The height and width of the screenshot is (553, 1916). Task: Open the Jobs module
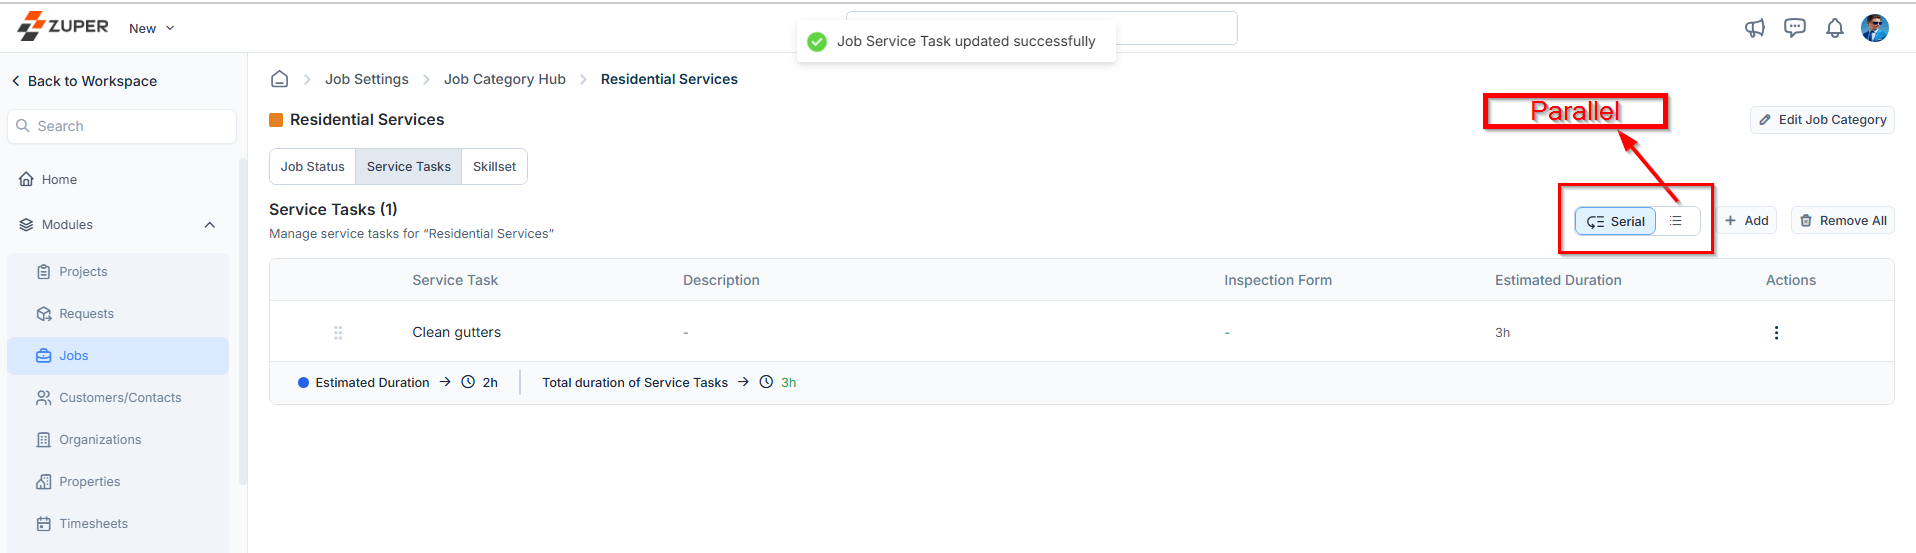point(118,356)
